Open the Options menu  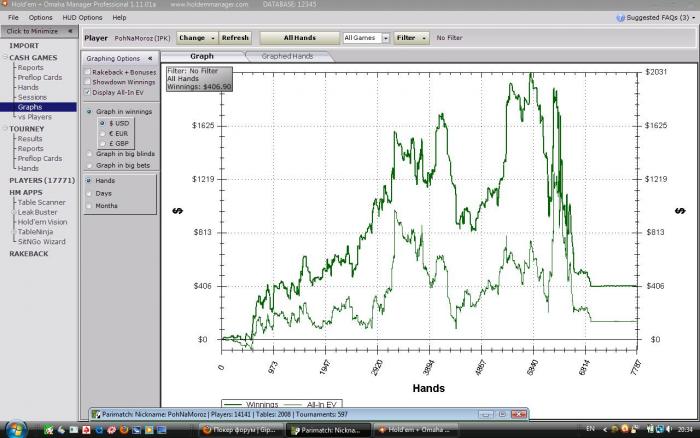[40, 17]
